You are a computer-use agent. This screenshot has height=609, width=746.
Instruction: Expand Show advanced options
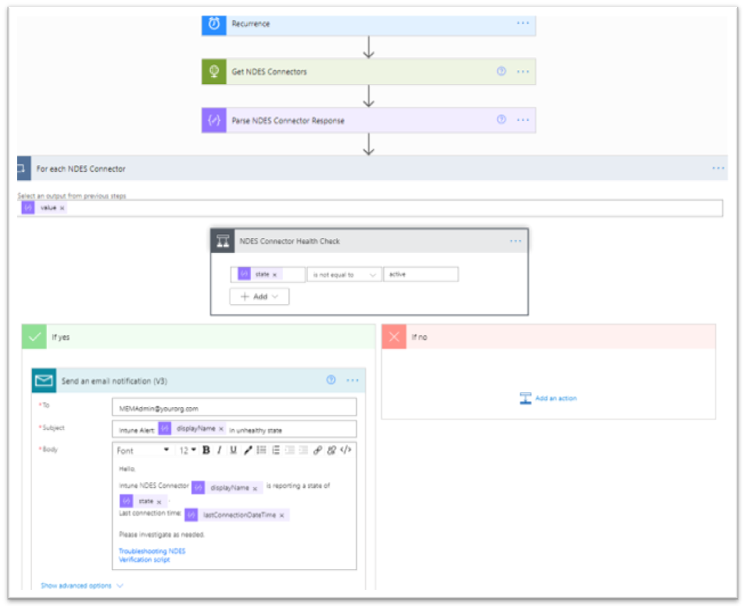point(82,585)
